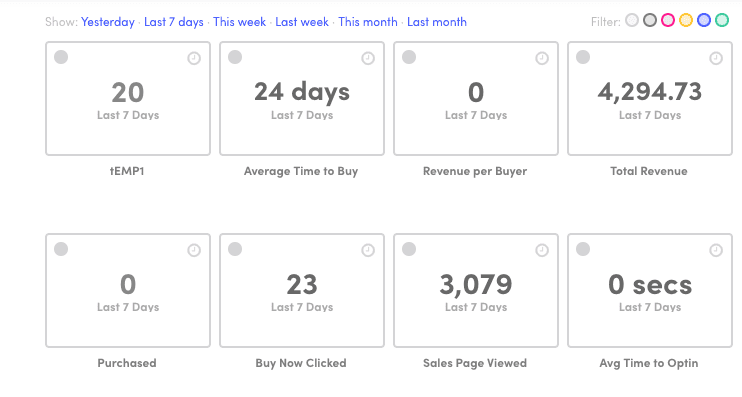
Task: Click the gray color dot on Revenue per Buyer card
Action: (x=409, y=57)
